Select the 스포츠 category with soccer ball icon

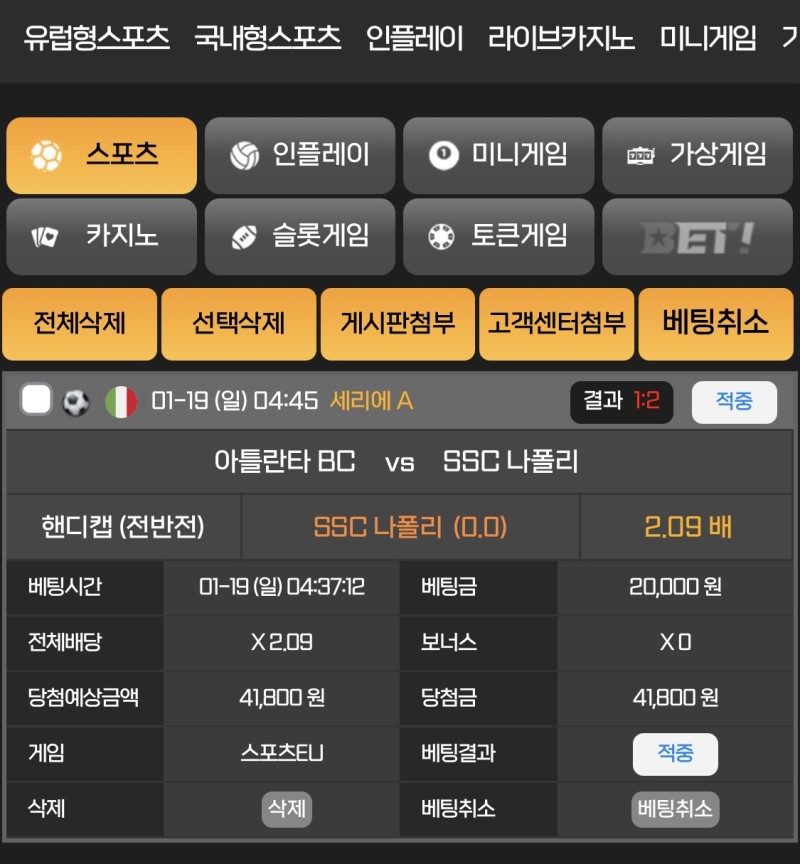[x=101, y=155]
